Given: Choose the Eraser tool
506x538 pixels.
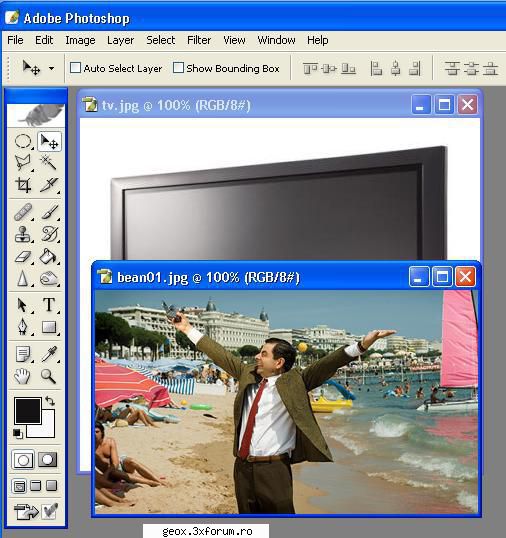Looking at the screenshot, I should pyautogui.click(x=23, y=257).
